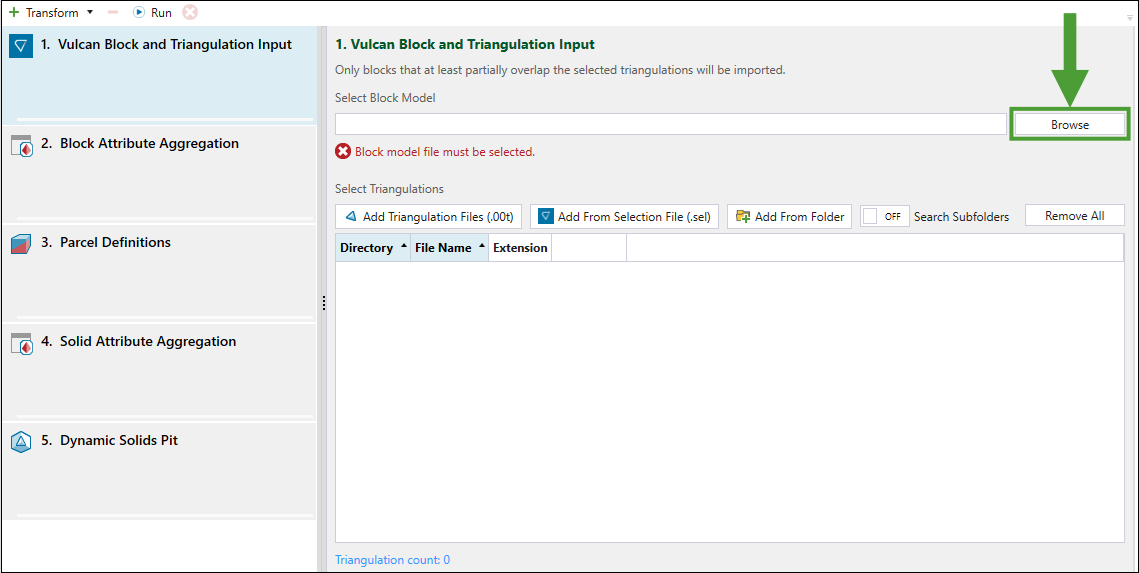
Task: Select step 3 Parcel Definitions
Action: click(x=159, y=273)
